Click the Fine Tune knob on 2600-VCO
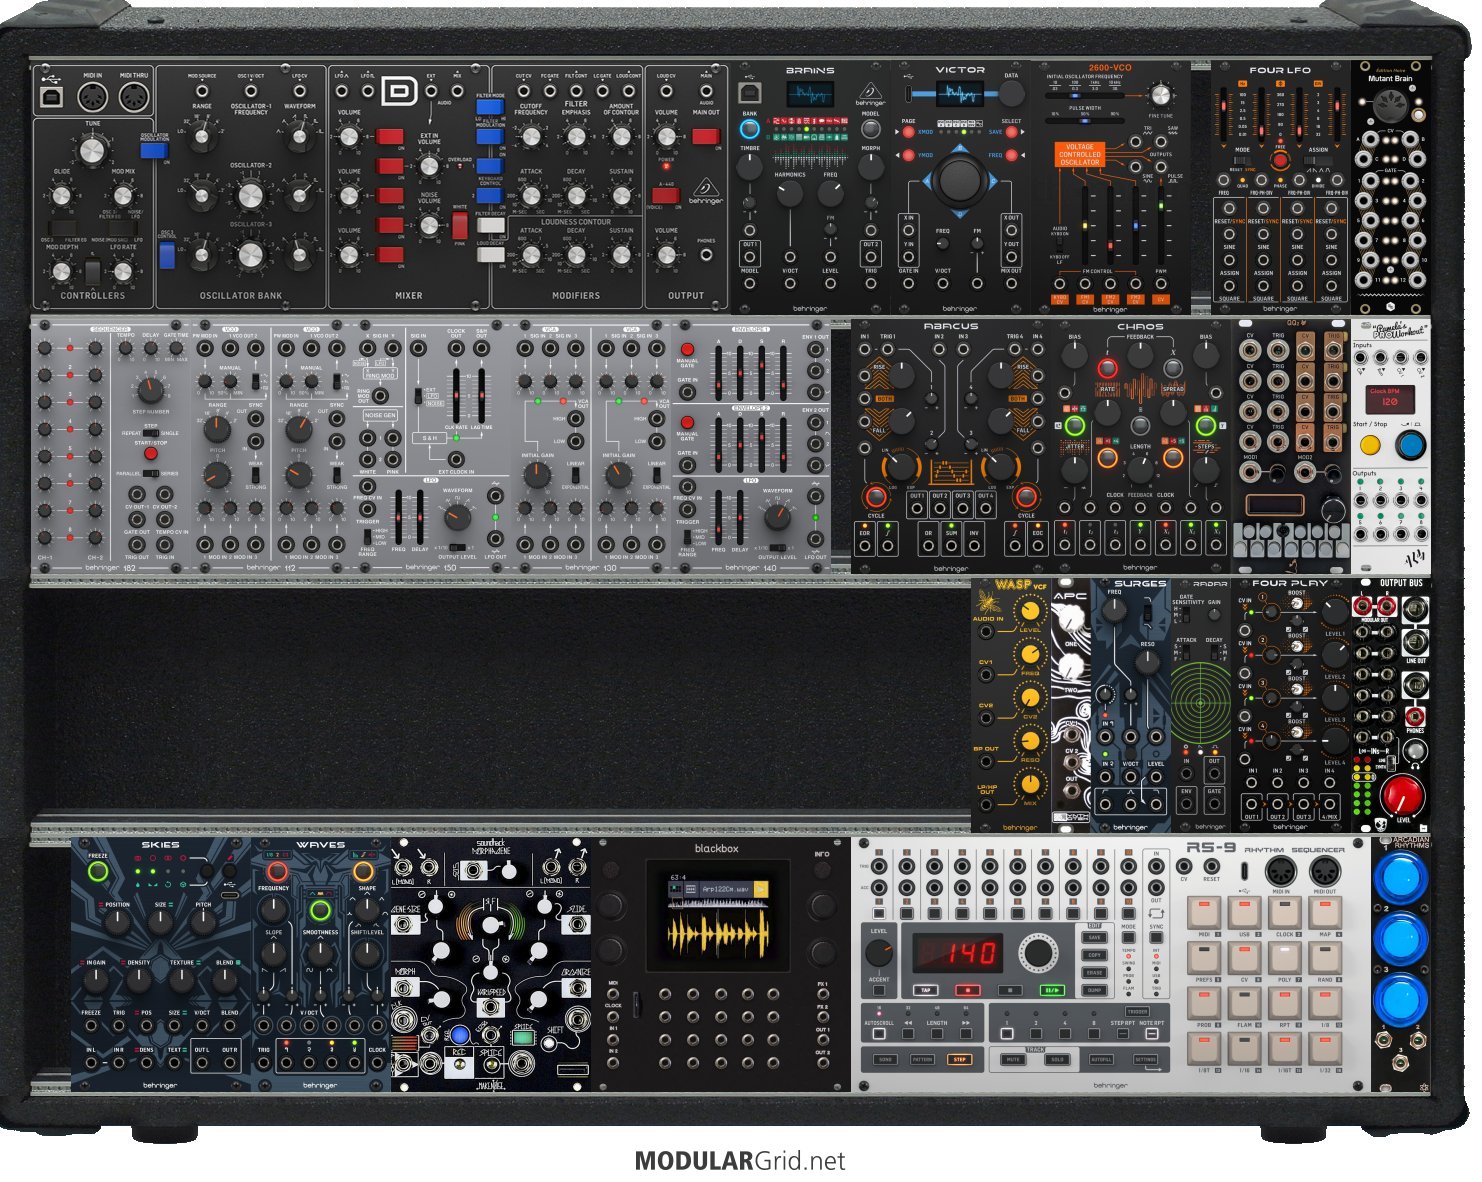1482x1182 pixels. [1160, 96]
